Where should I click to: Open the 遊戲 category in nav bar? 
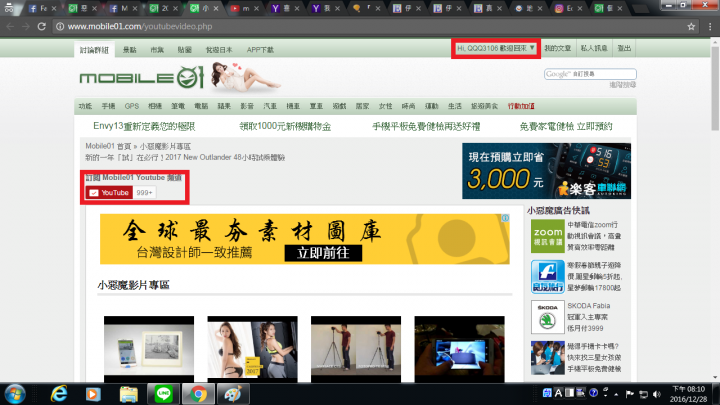tap(339, 106)
